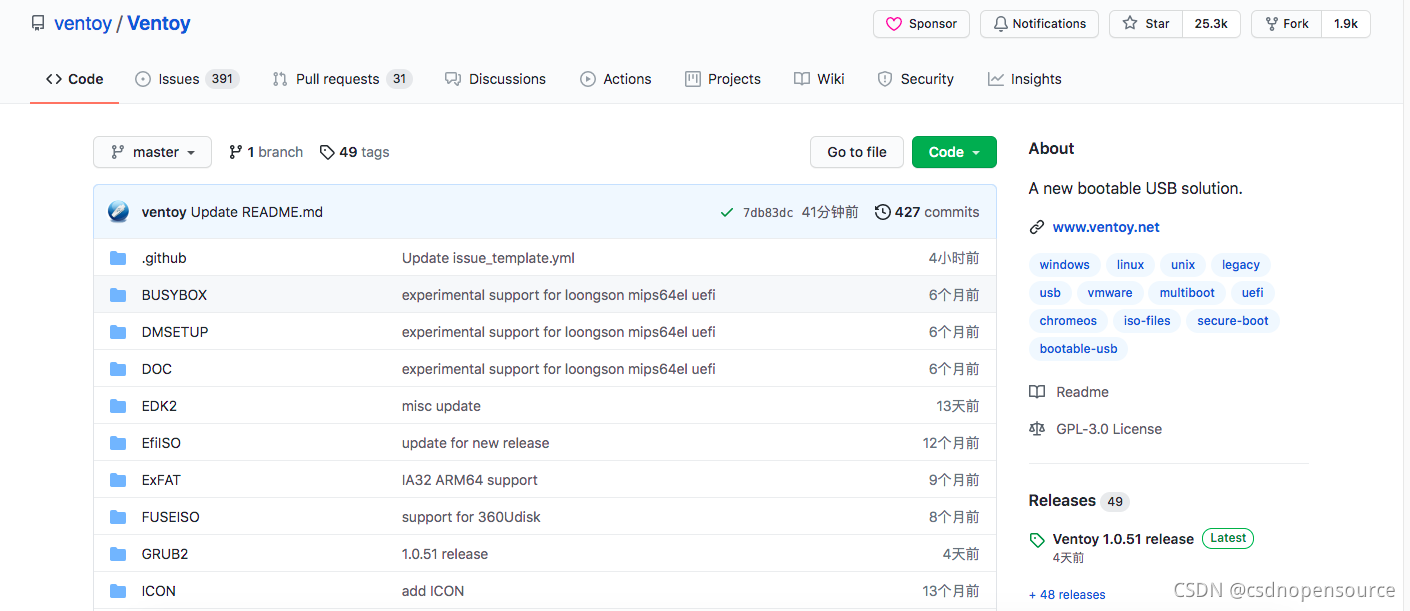Open the ventoy owner link in title

(83, 23)
